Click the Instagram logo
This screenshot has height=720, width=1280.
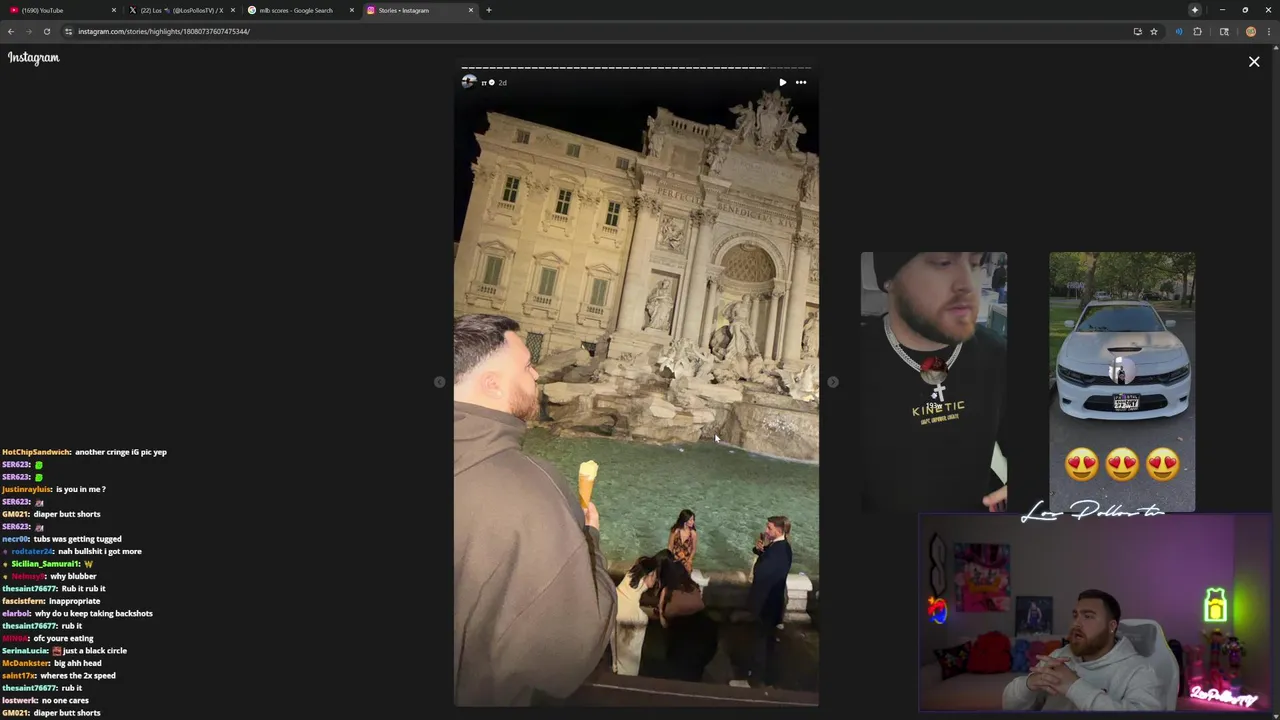click(x=34, y=58)
